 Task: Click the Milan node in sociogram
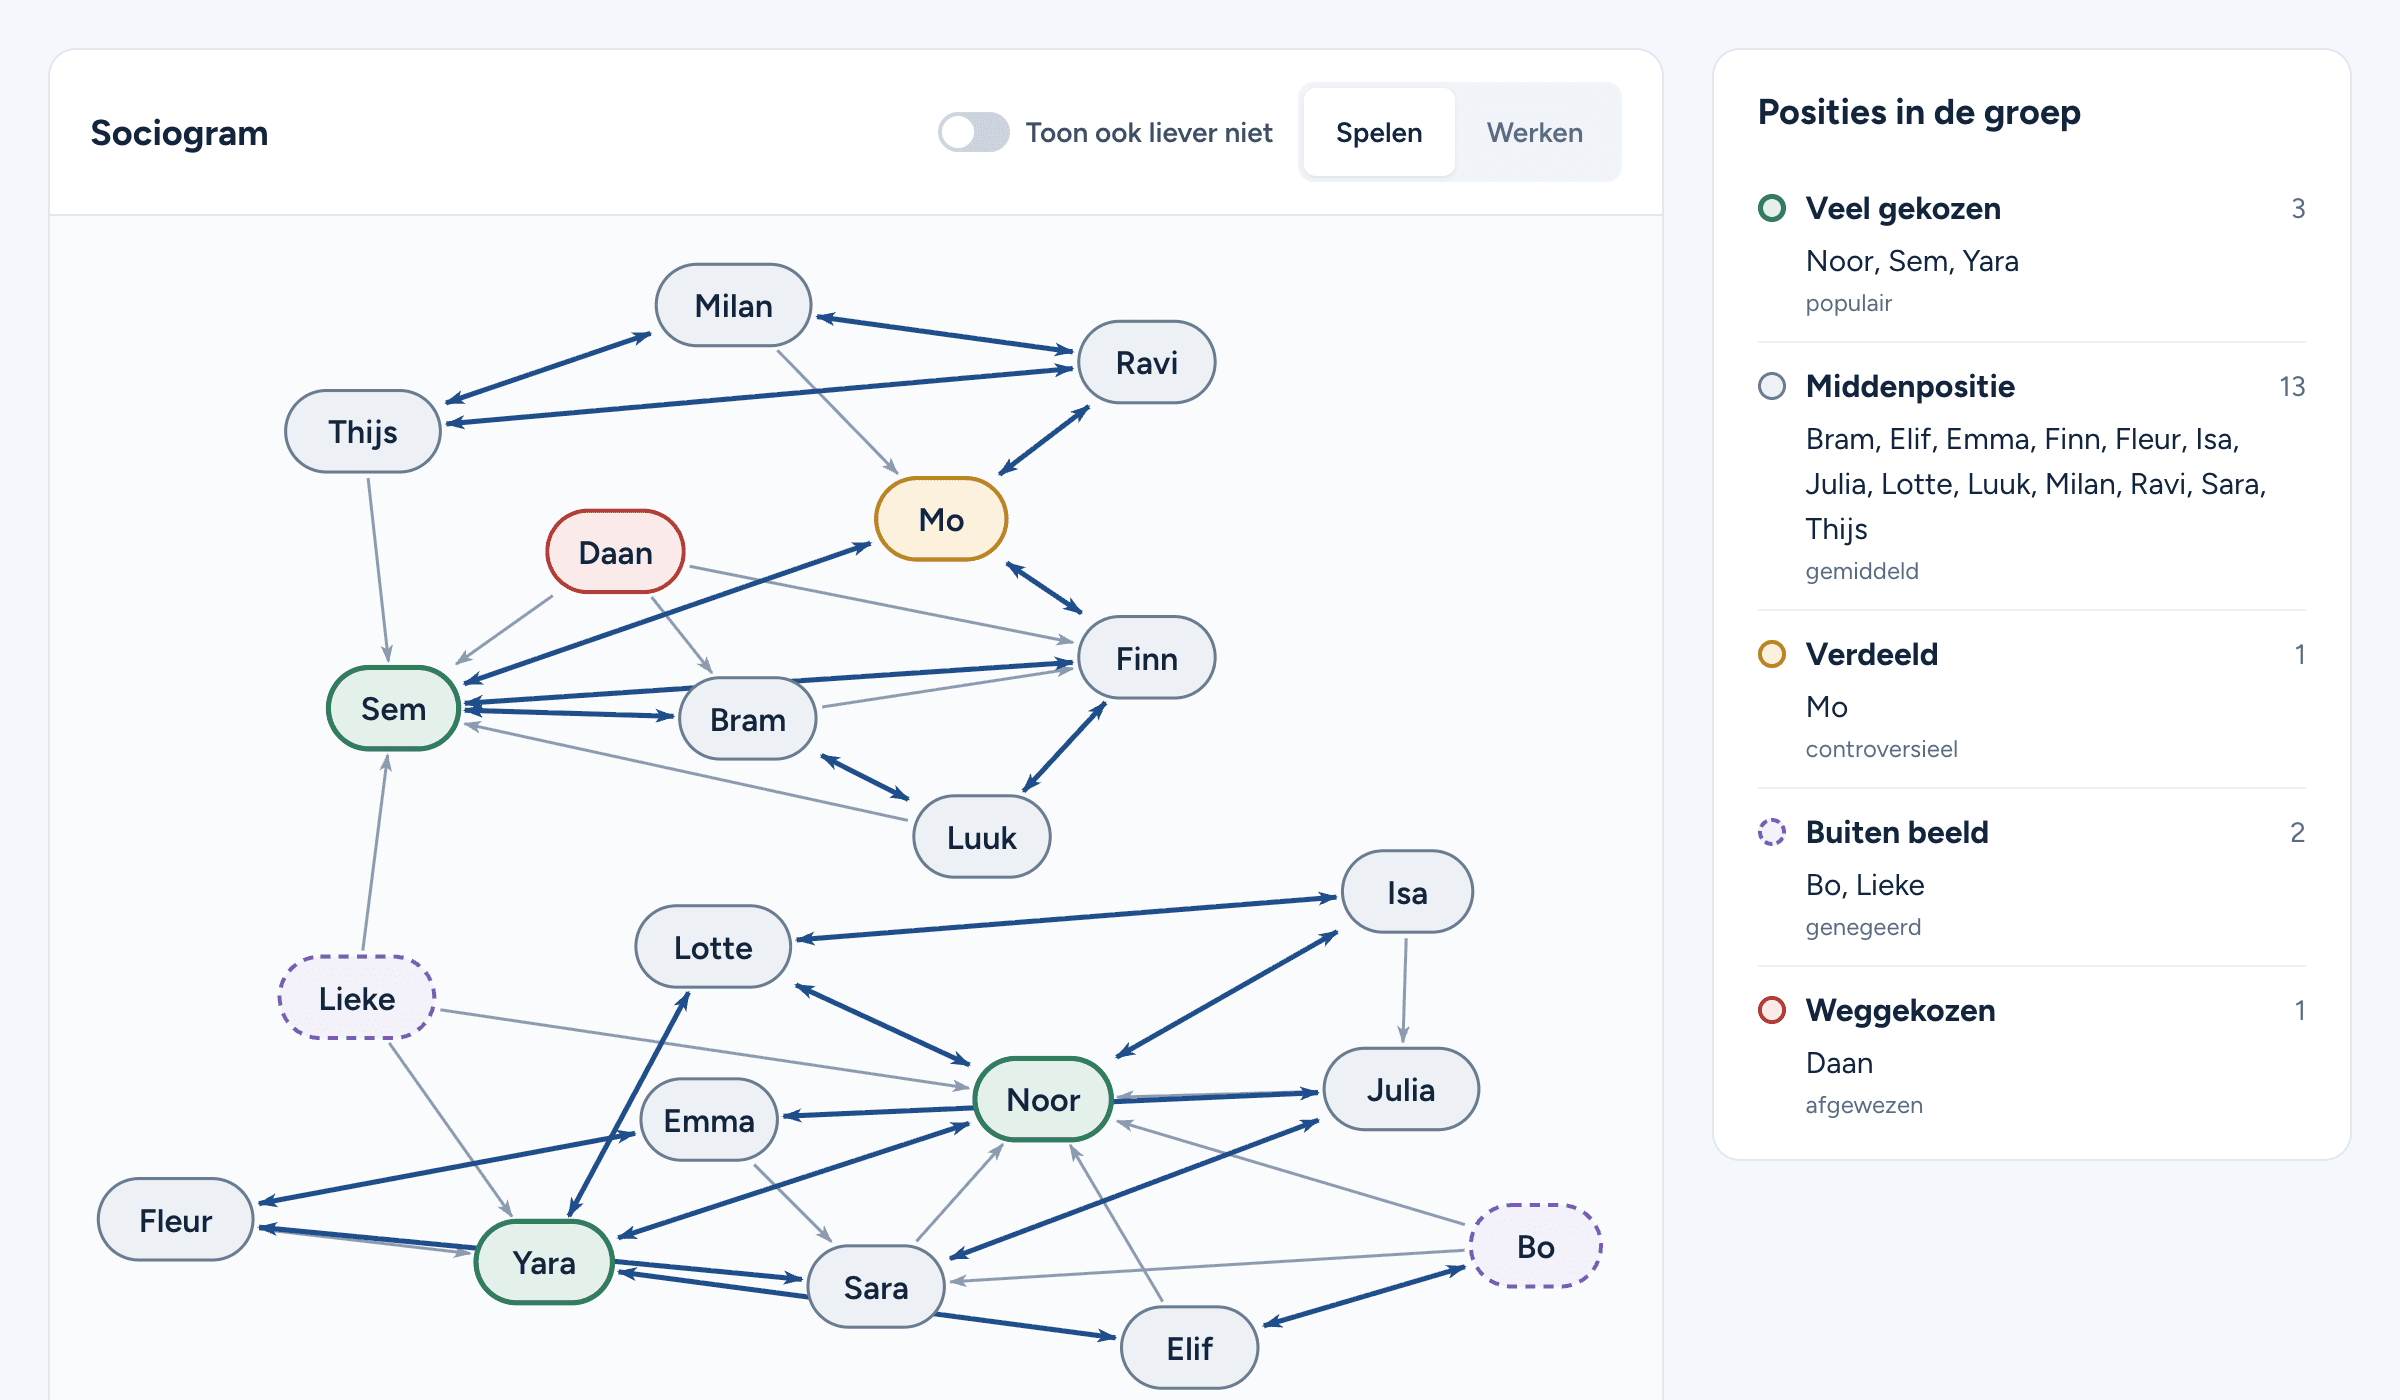coord(733,306)
